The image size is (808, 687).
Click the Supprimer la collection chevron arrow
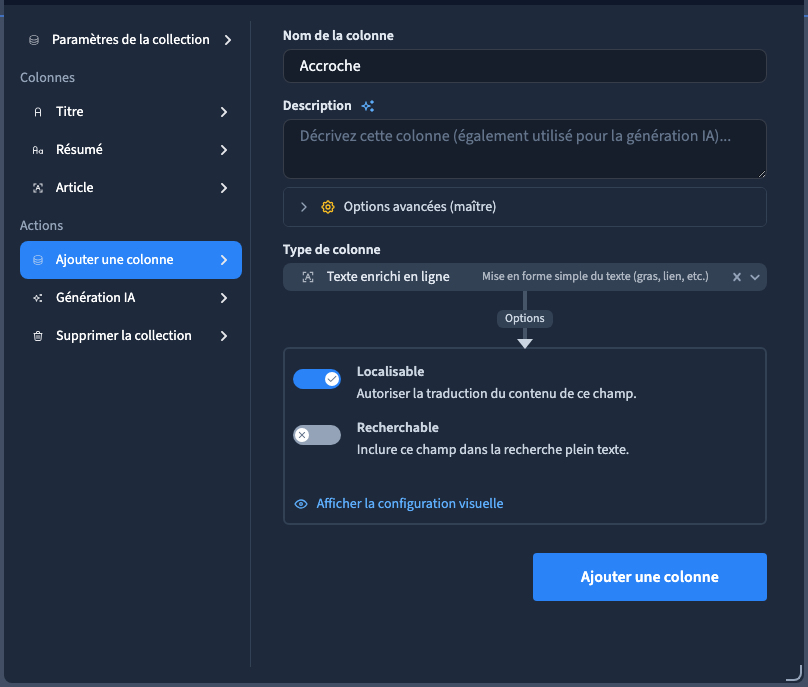pyautogui.click(x=224, y=336)
